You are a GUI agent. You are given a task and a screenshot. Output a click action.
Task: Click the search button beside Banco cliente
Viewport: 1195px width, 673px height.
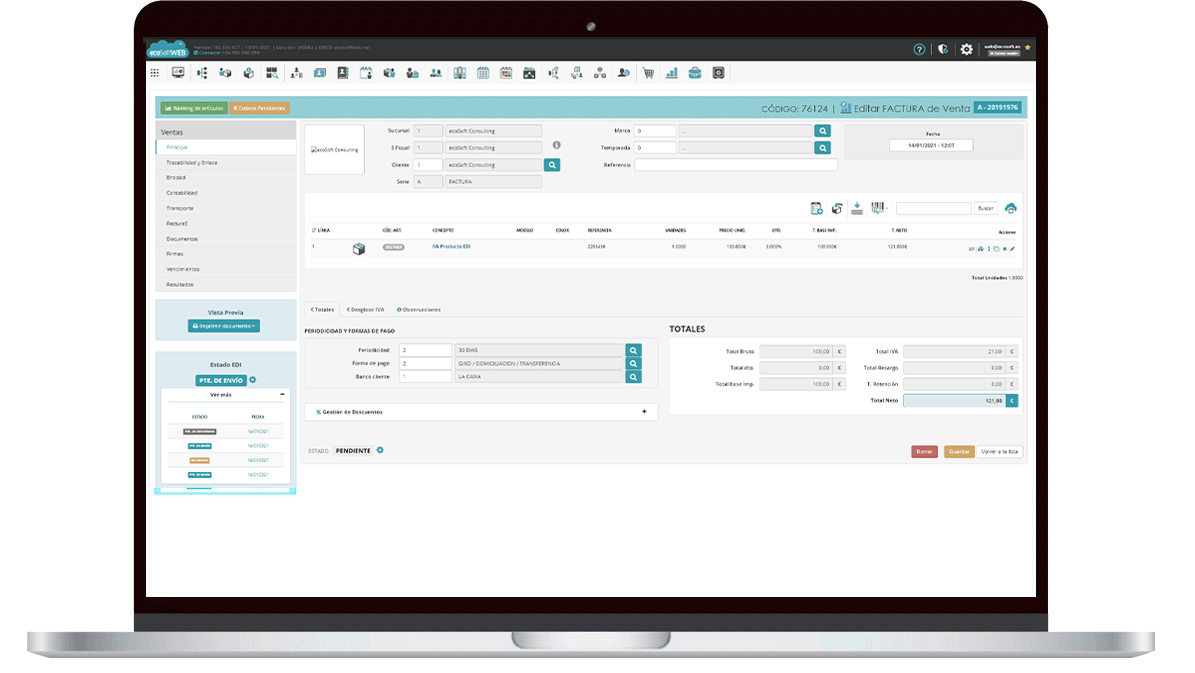coord(633,377)
